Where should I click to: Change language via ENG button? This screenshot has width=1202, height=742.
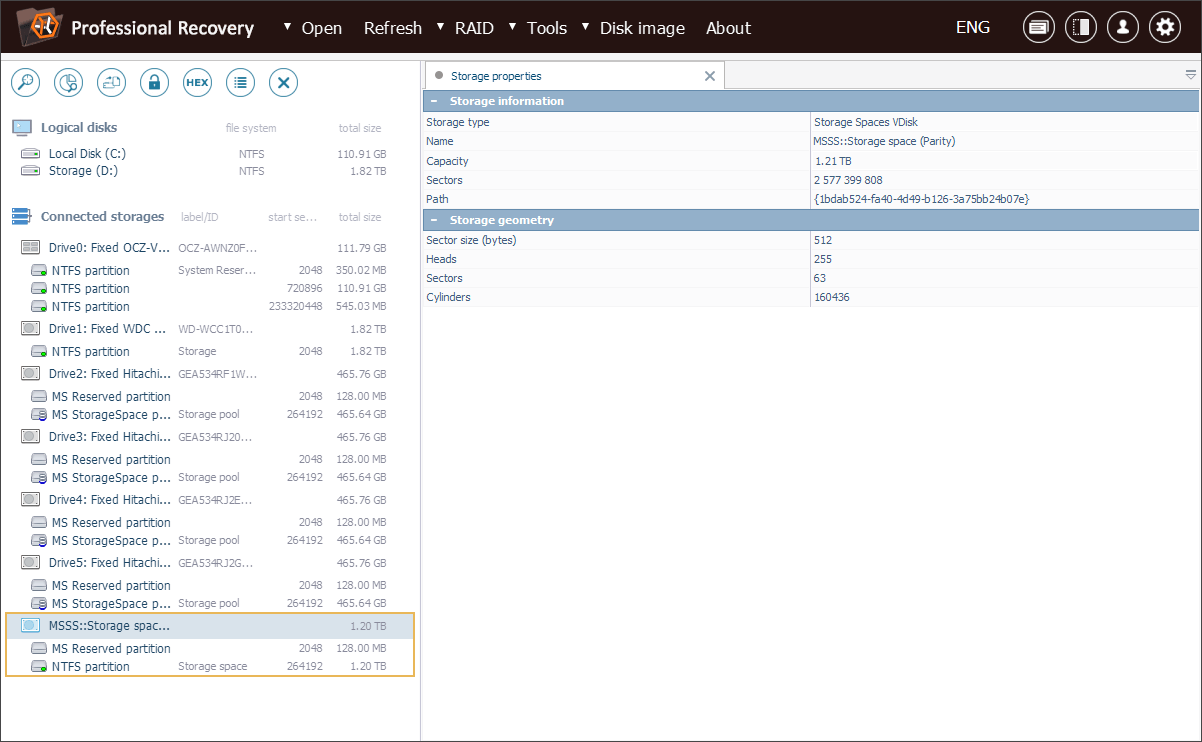pyautogui.click(x=973, y=27)
